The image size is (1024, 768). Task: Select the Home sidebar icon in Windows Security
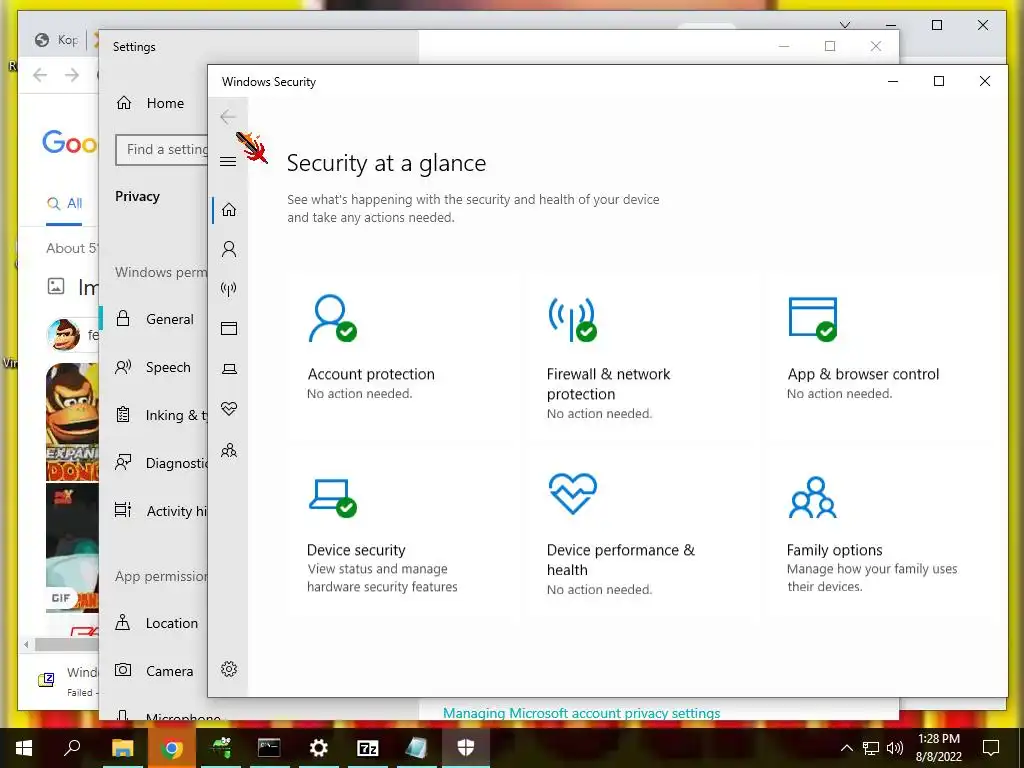click(x=229, y=210)
